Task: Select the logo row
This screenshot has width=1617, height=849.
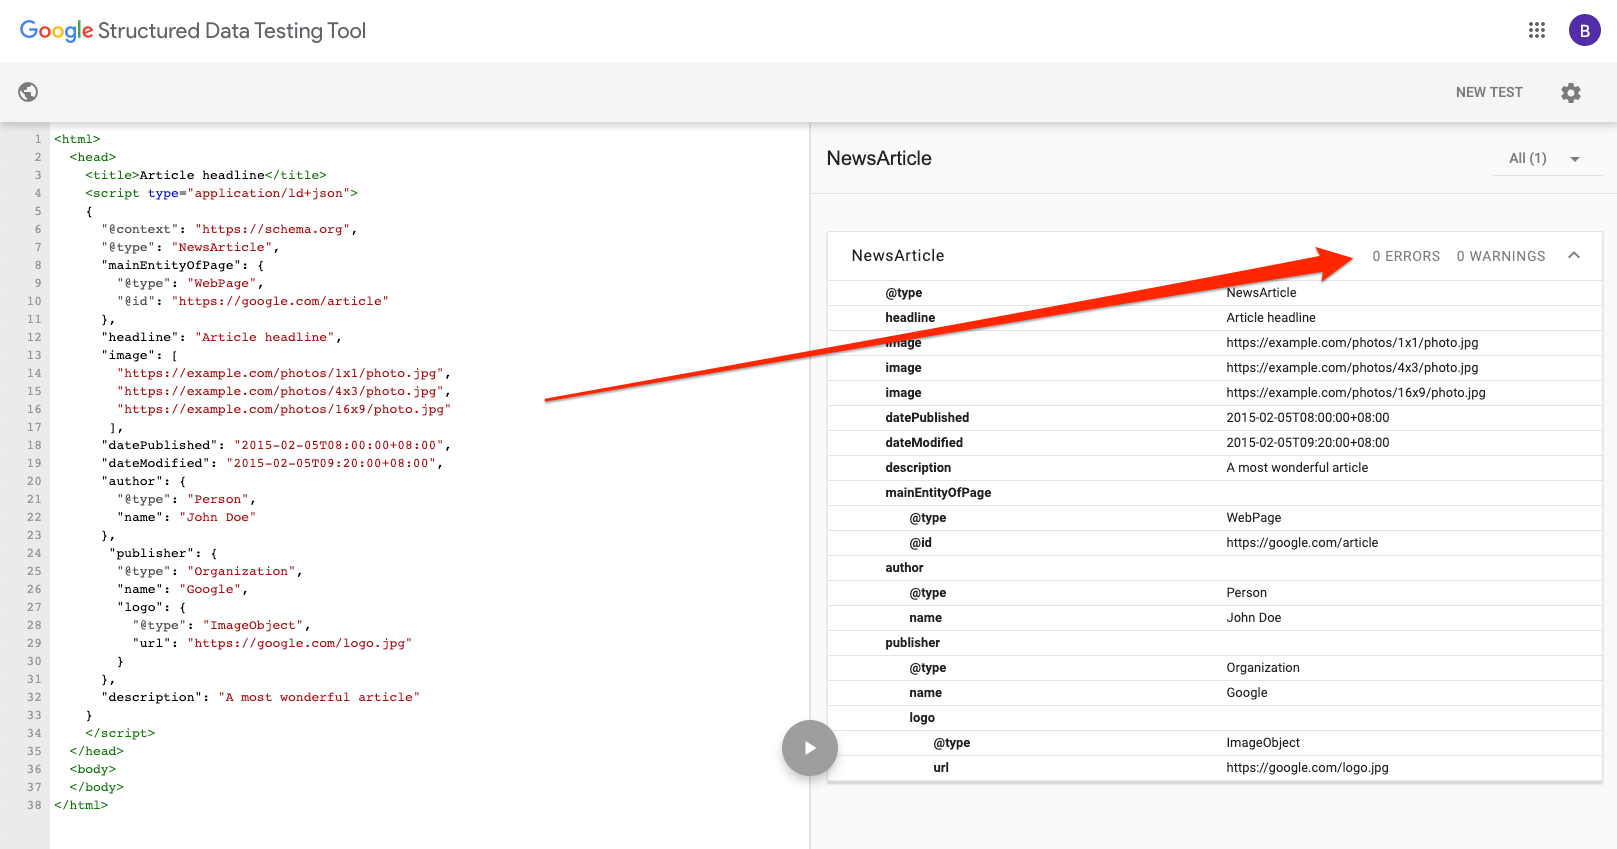Action: pos(1215,718)
